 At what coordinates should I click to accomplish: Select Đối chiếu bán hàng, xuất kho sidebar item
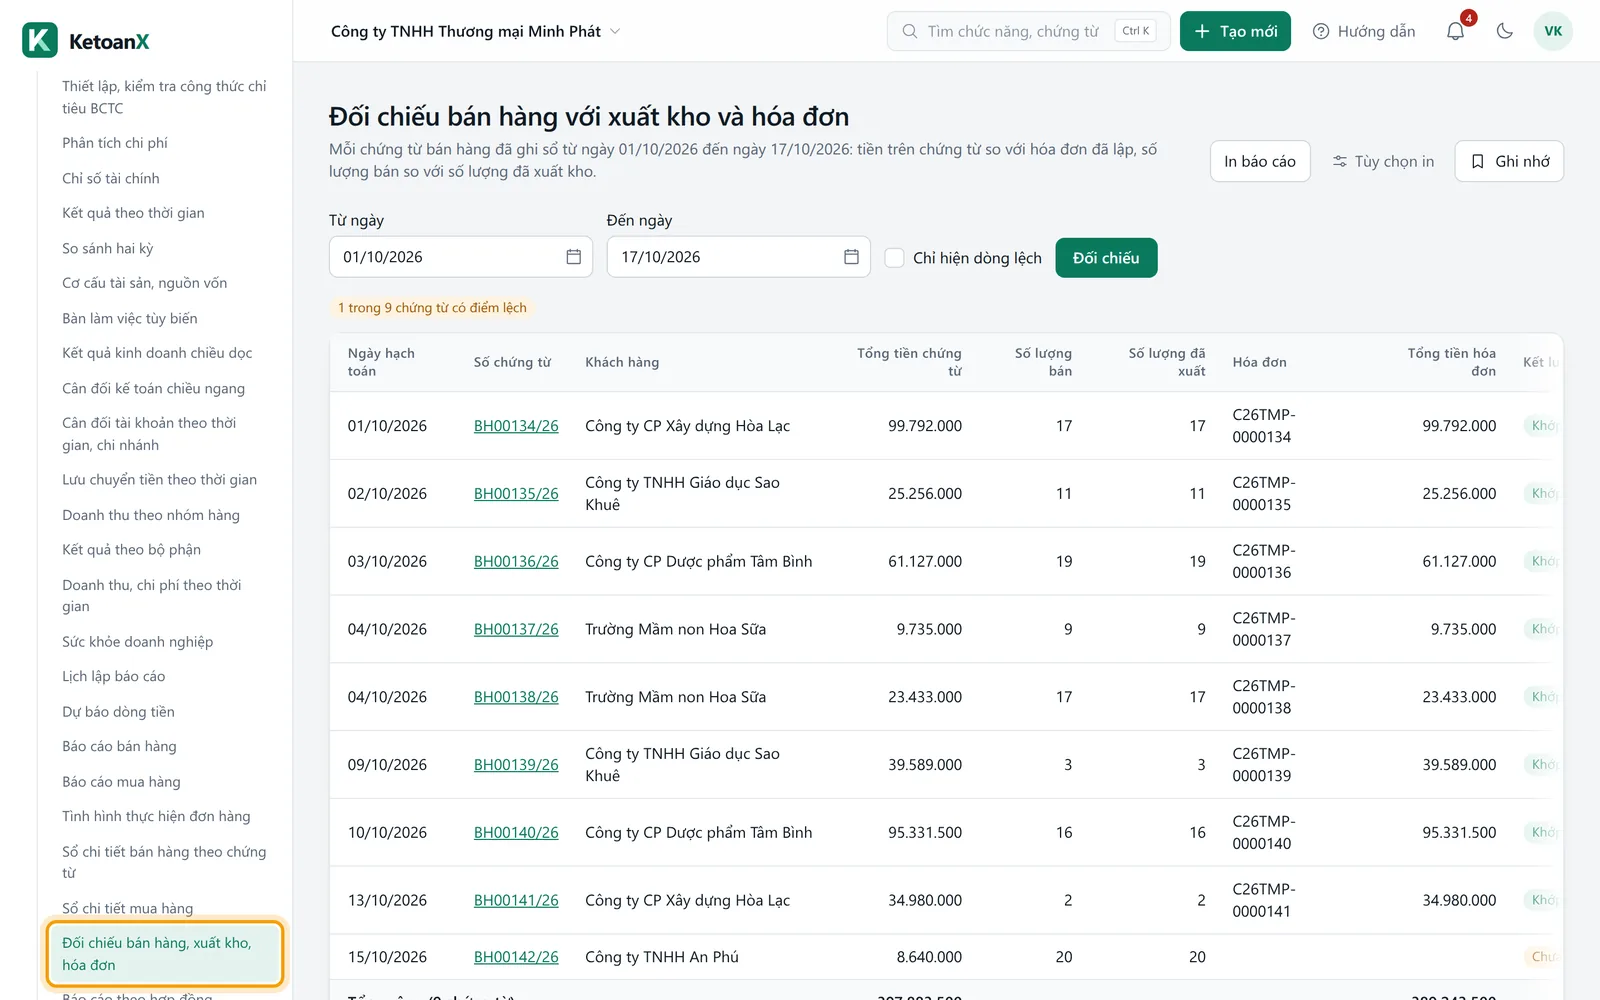165,954
